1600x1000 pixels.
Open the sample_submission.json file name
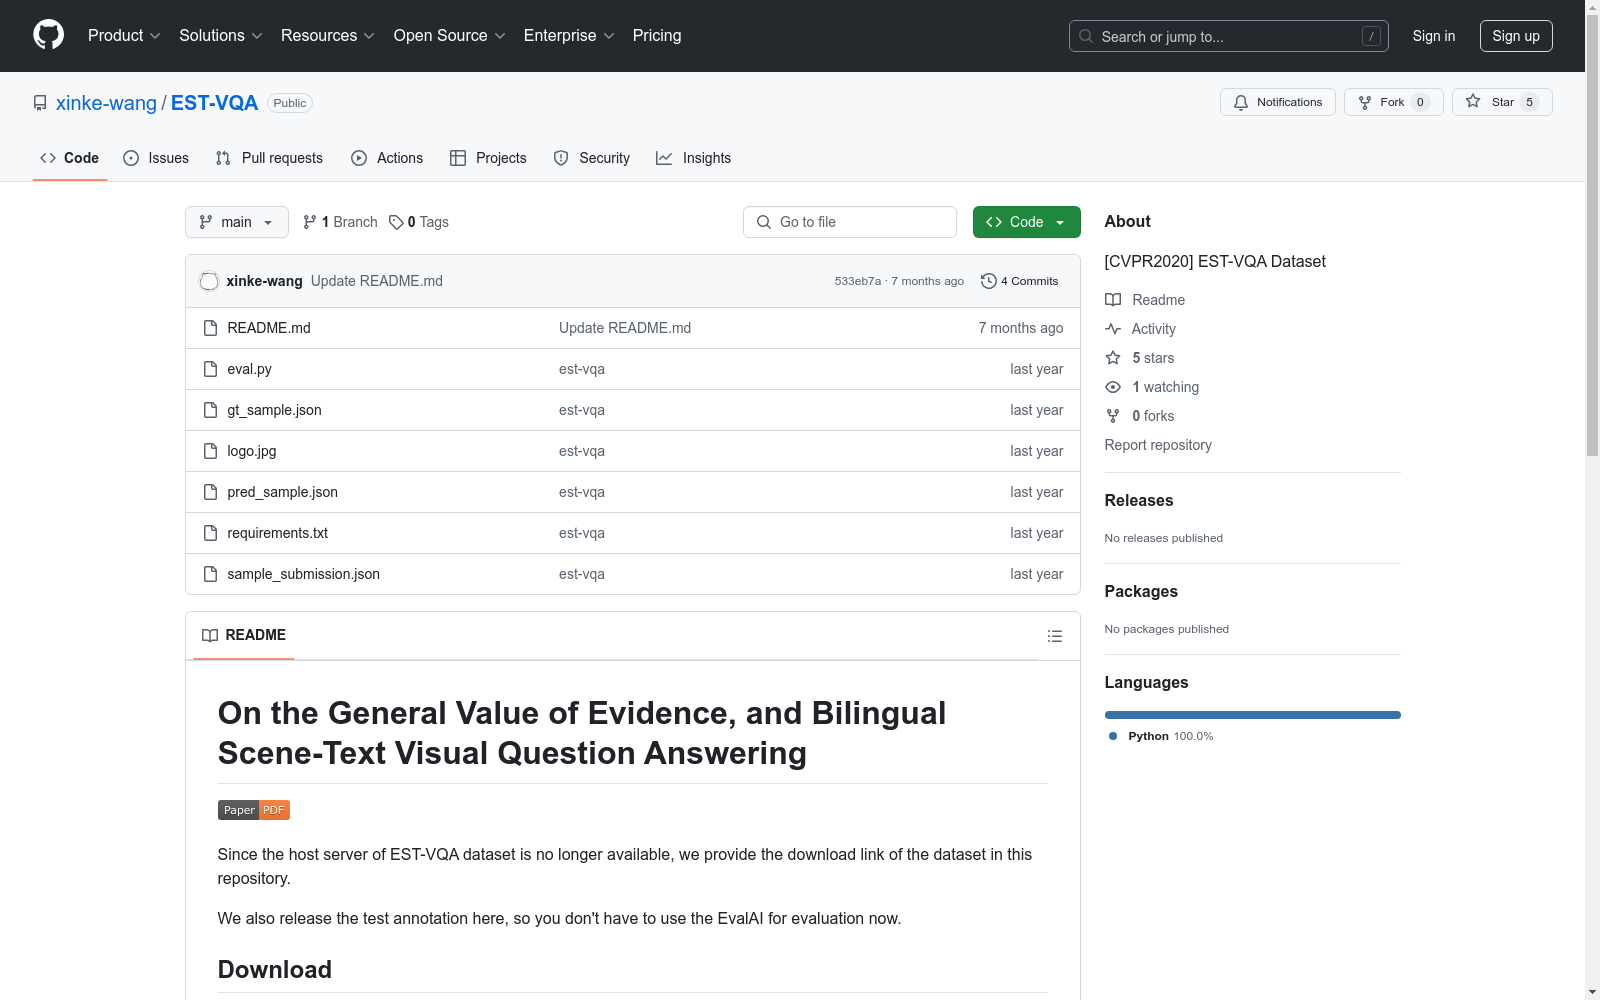coord(304,574)
